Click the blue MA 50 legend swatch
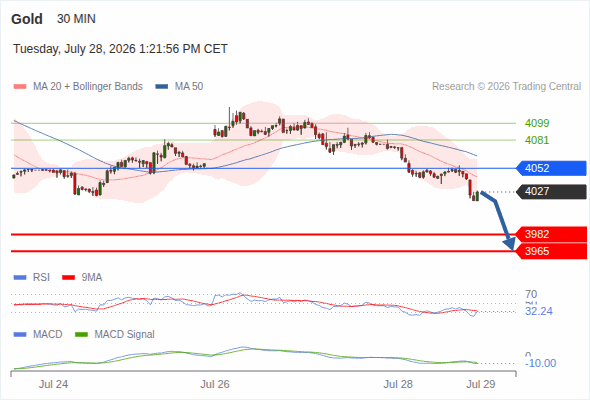Viewport: 590px width, 400px height. (162, 87)
